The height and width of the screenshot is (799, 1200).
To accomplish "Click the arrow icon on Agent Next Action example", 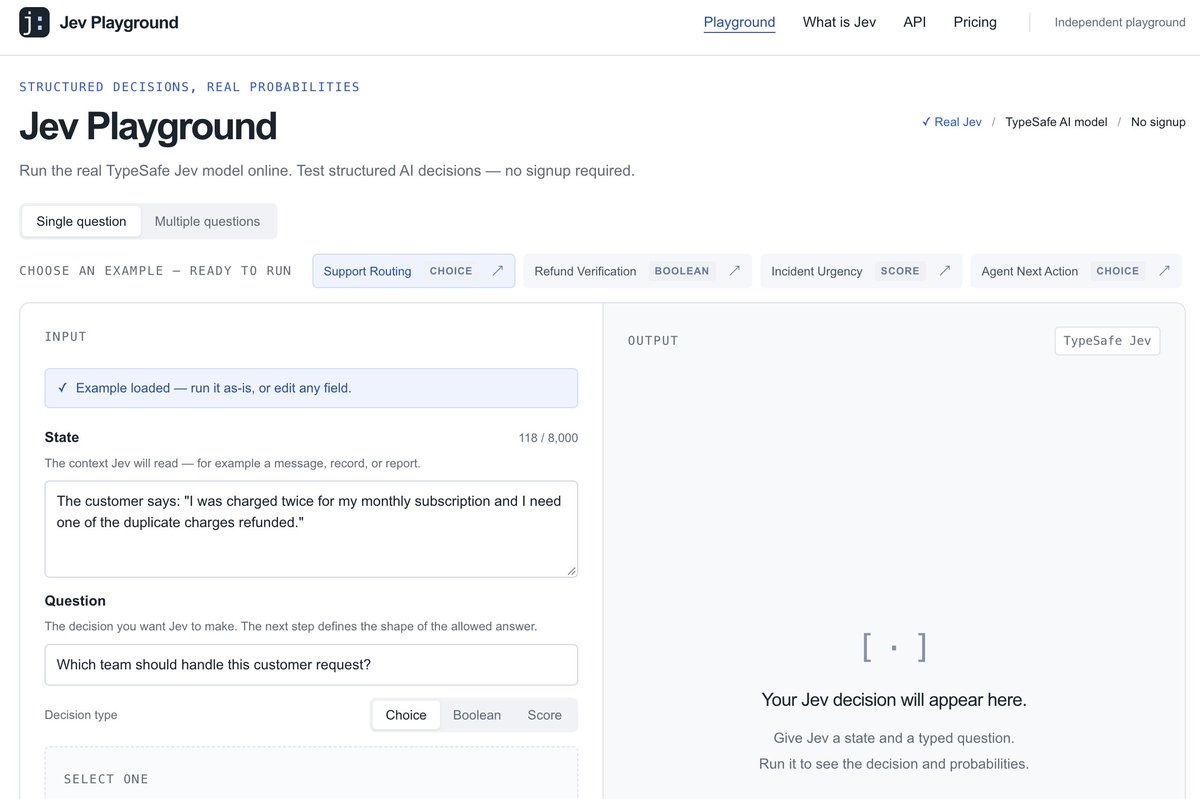I will point(1164,271).
